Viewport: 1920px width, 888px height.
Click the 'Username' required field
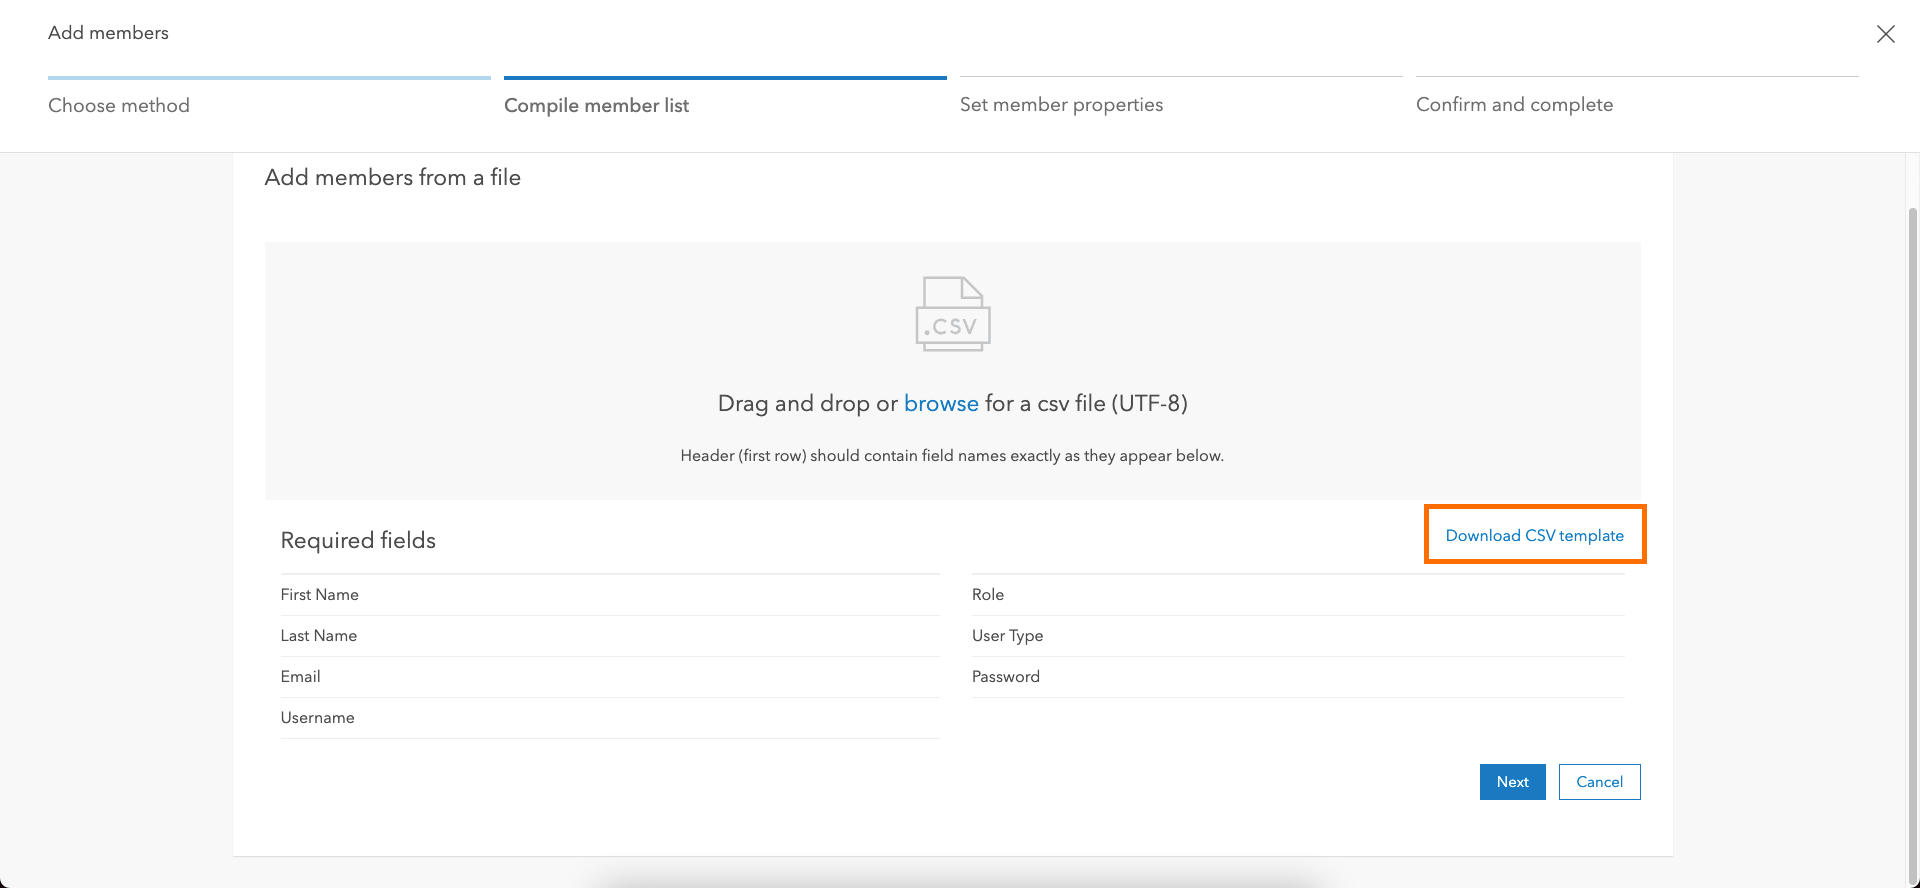tap(610, 718)
